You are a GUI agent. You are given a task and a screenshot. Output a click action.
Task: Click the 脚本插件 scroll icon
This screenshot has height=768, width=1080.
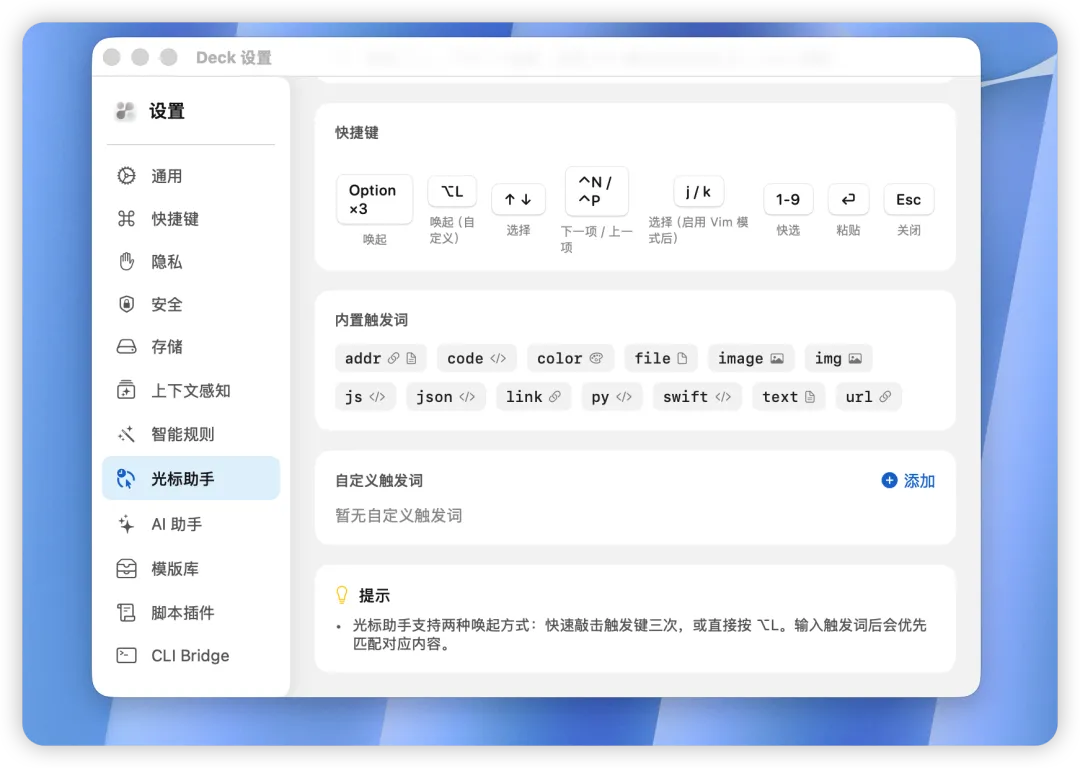pos(126,612)
